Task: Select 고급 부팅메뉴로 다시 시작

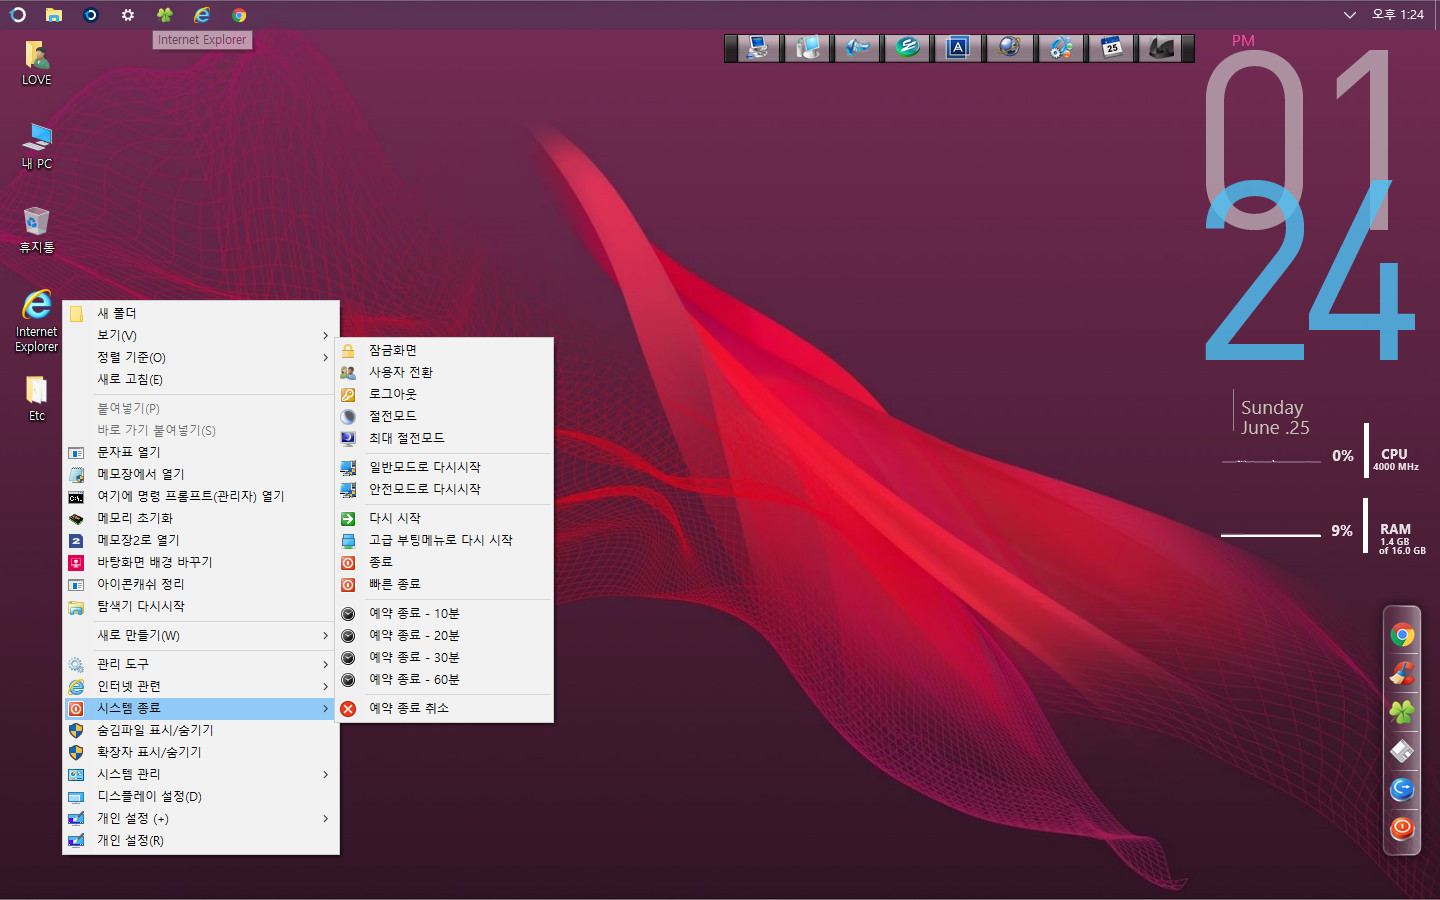Action: point(445,540)
